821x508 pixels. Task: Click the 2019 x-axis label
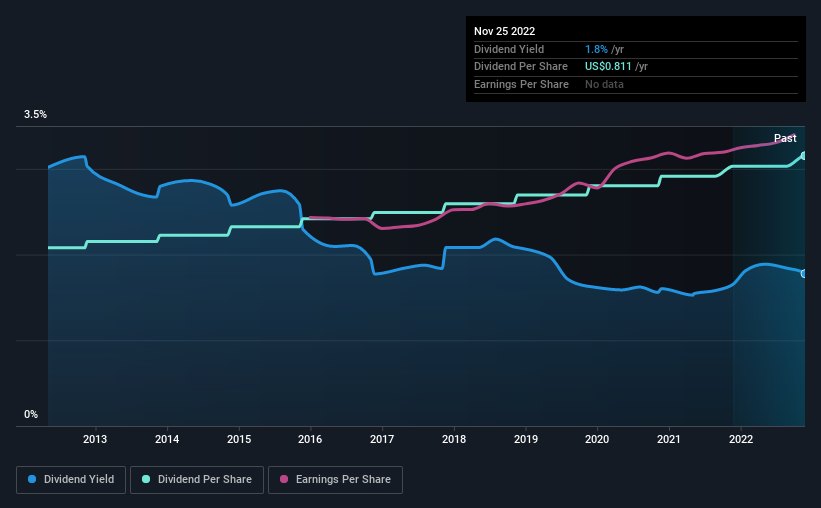coord(526,439)
